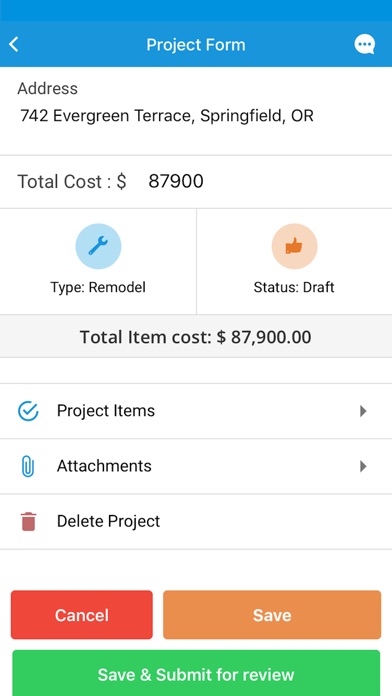
Task: Click the orange Save button
Action: pos(272,615)
